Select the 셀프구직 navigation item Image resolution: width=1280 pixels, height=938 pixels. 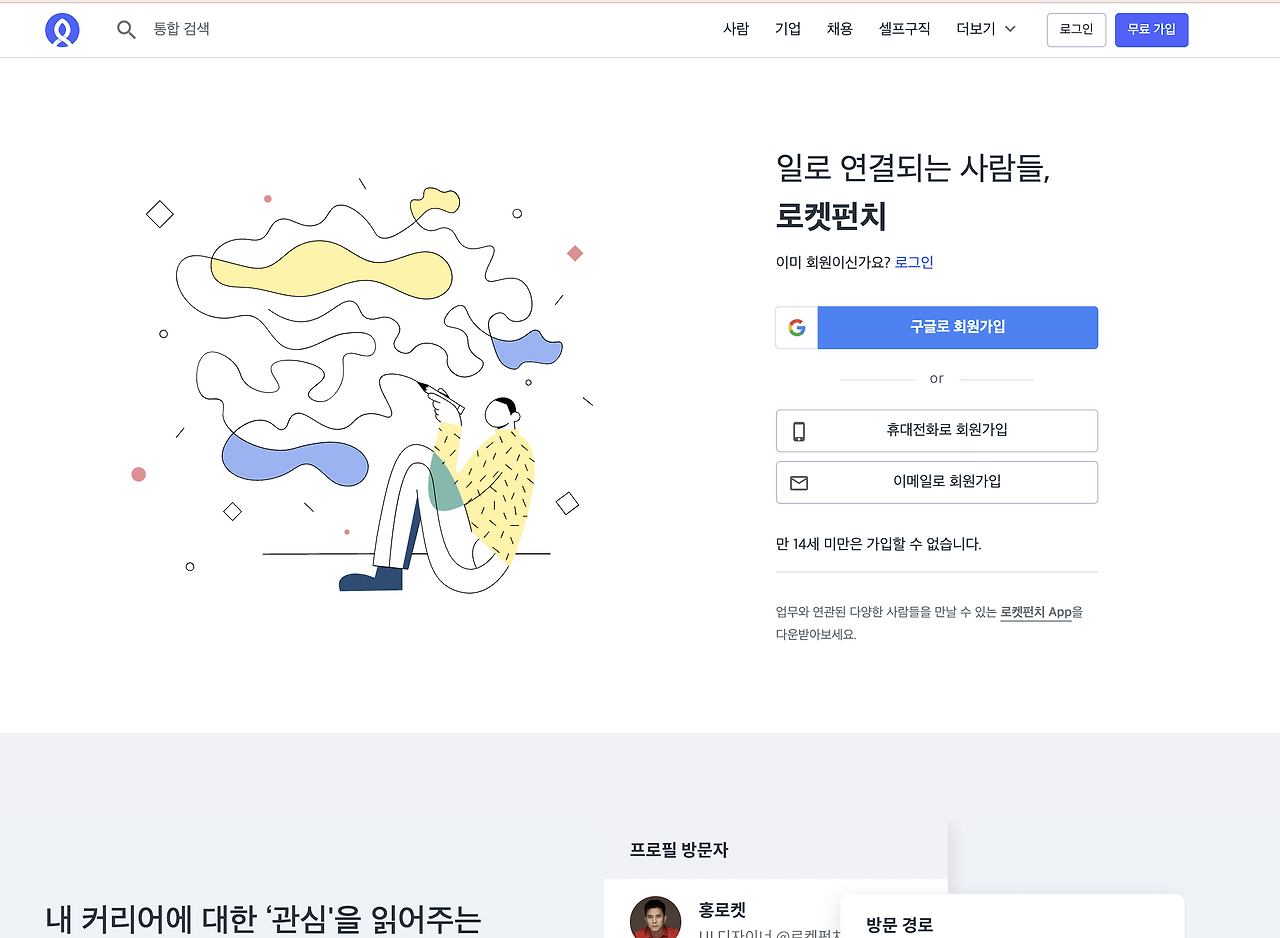903,29
